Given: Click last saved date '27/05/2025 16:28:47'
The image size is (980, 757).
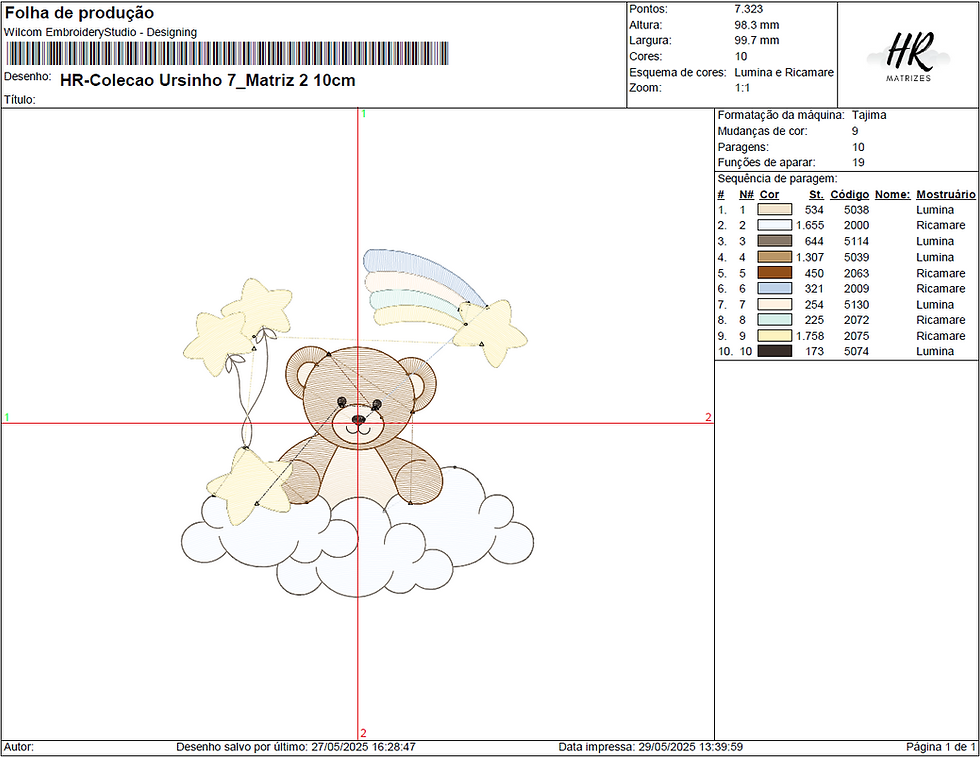Looking at the screenshot, I should point(364,747).
